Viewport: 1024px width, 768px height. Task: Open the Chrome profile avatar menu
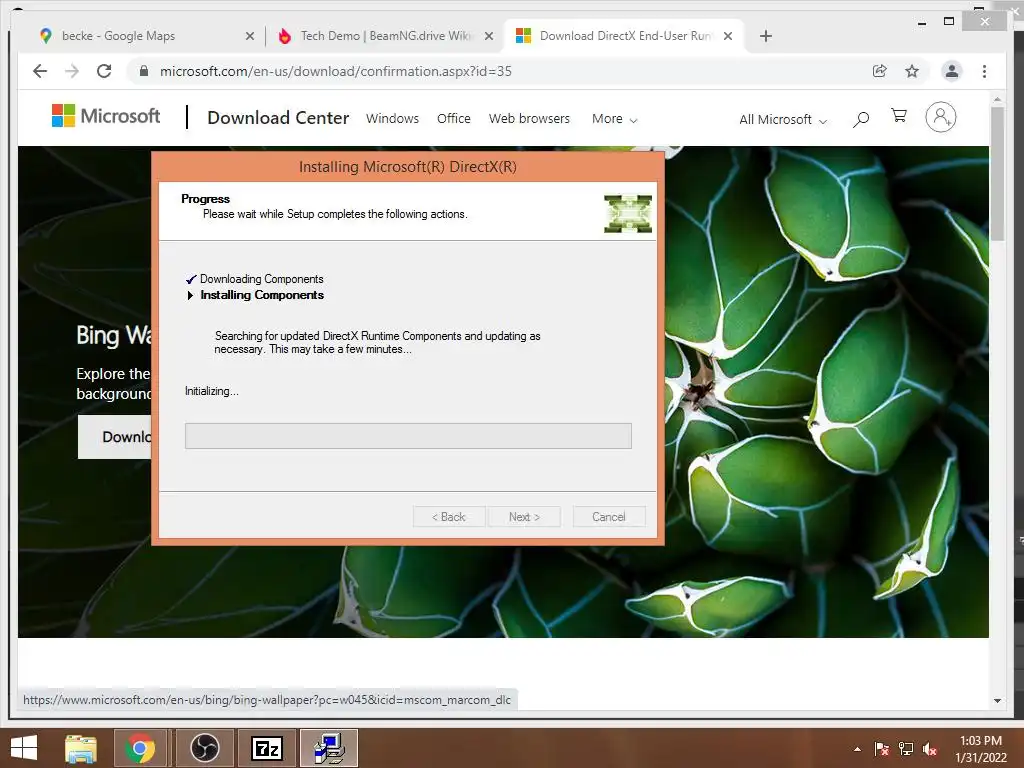click(x=952, y=71)
